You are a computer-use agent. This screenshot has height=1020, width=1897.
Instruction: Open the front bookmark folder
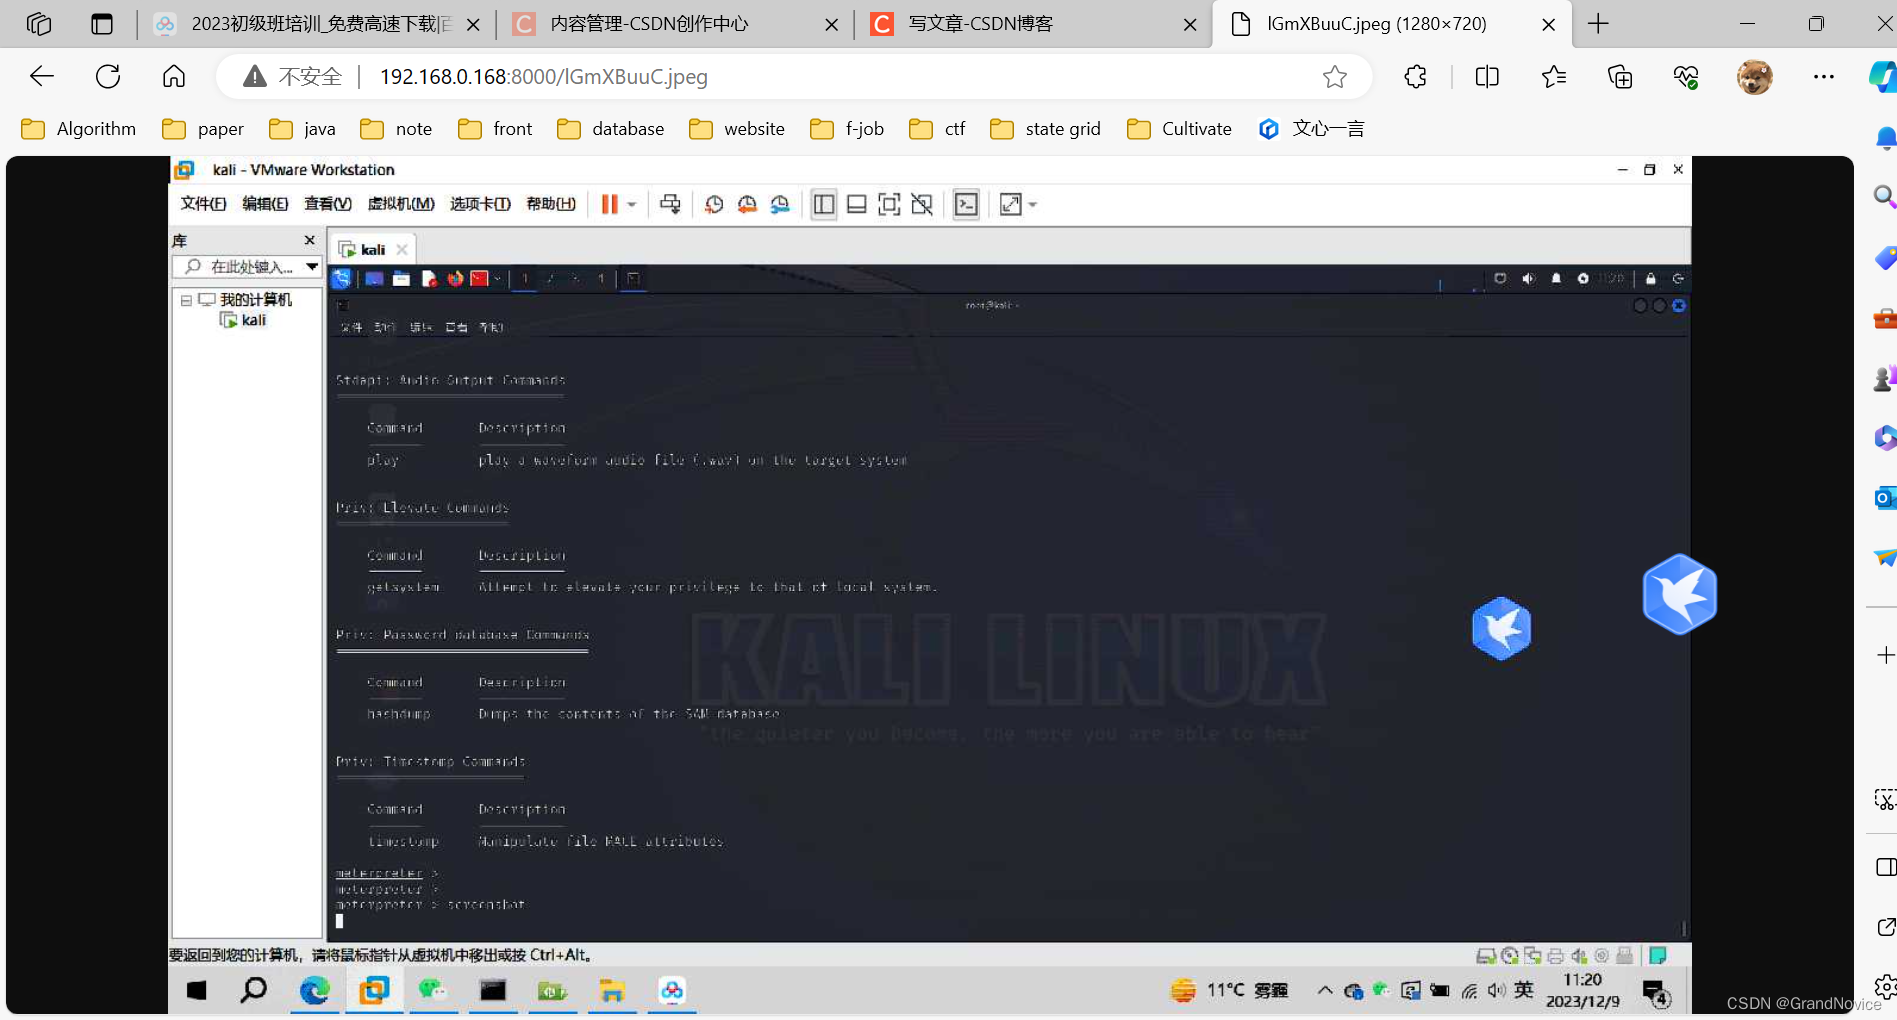click(495, 129)
